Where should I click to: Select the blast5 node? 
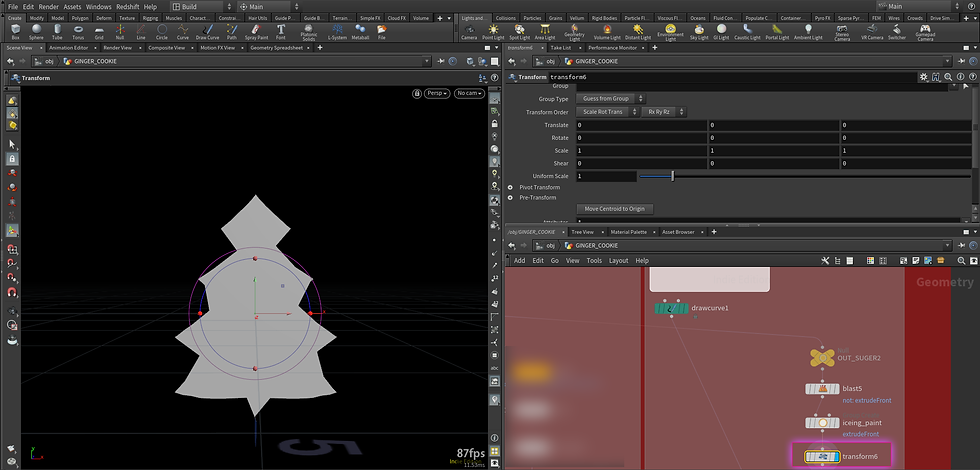pos(822,389)
